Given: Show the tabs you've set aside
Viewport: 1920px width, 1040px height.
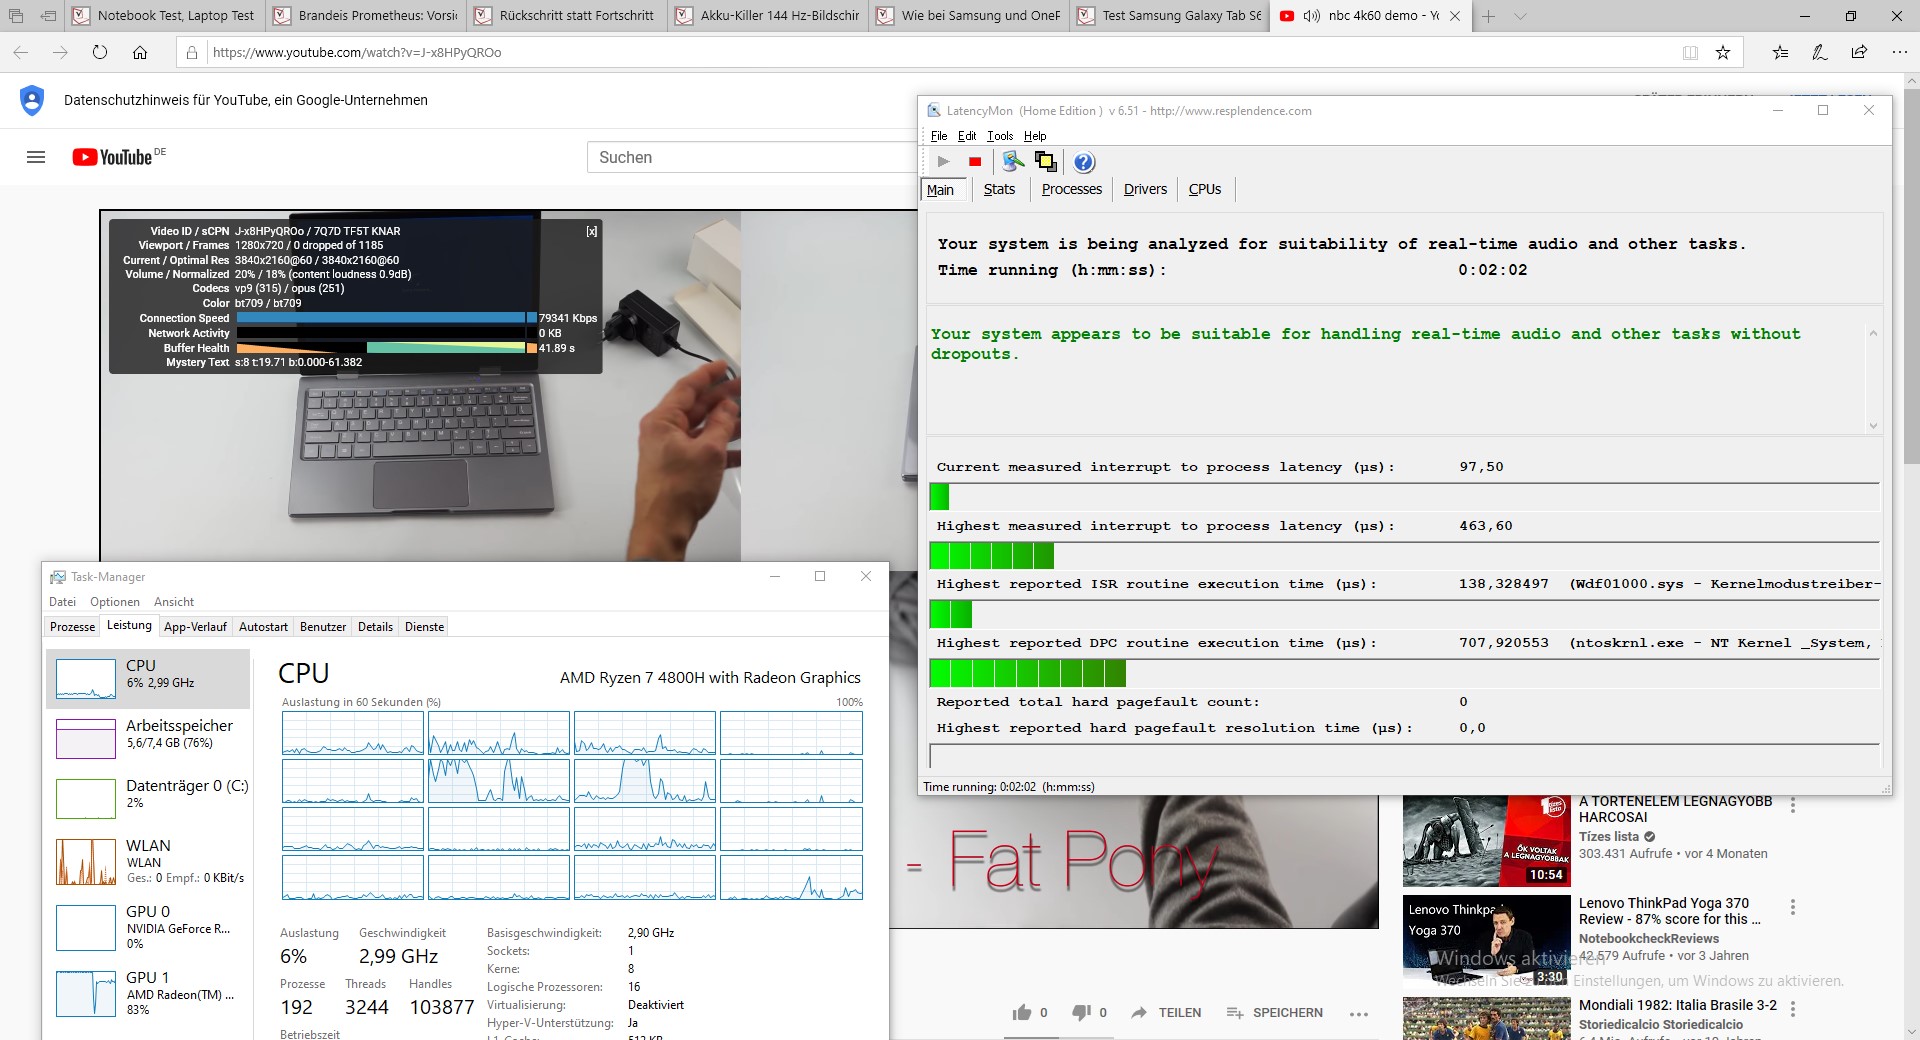Looking at the screenshot, I should coord(16,16).
